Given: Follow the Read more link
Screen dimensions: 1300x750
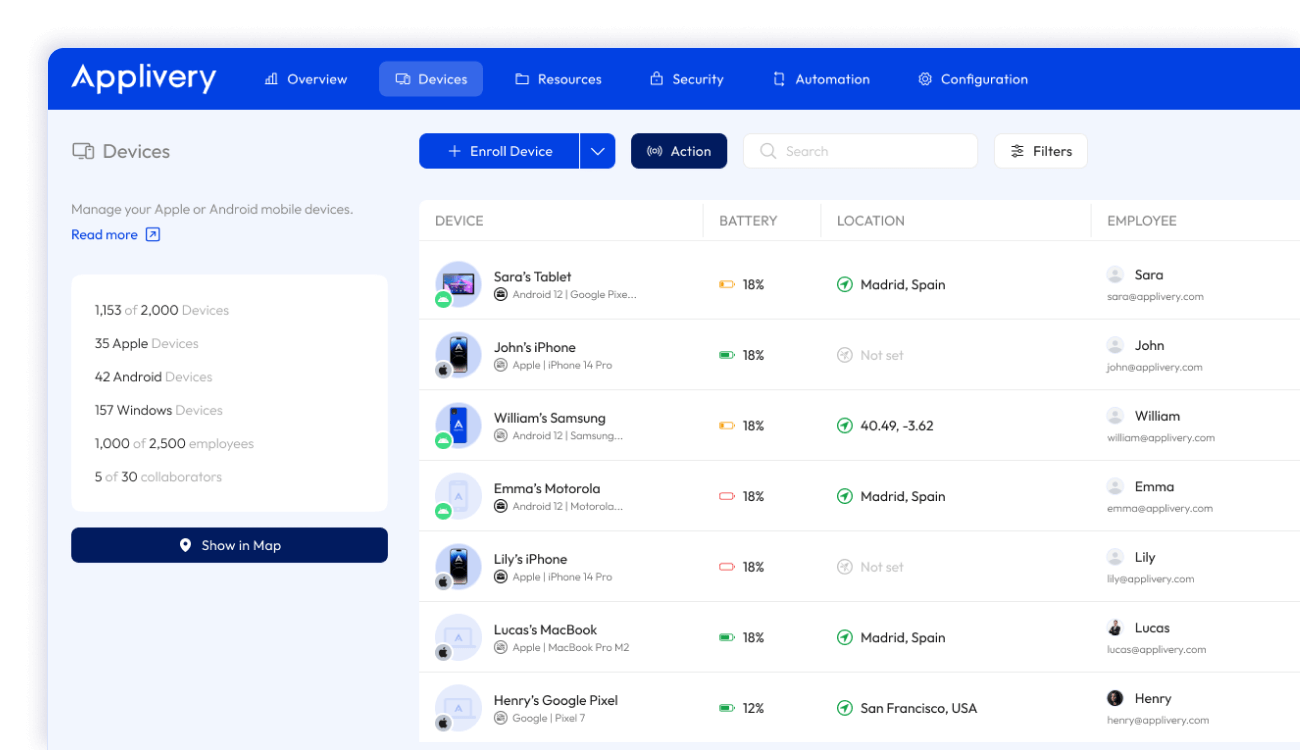Looking at the screenshot, I should point(104,235).
